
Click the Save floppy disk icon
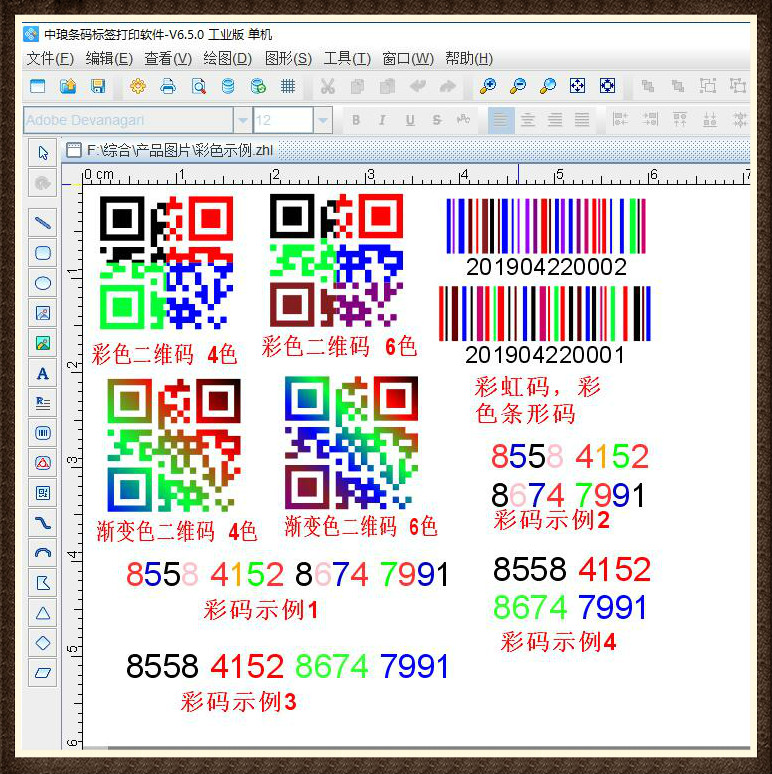tap(98, 86)
